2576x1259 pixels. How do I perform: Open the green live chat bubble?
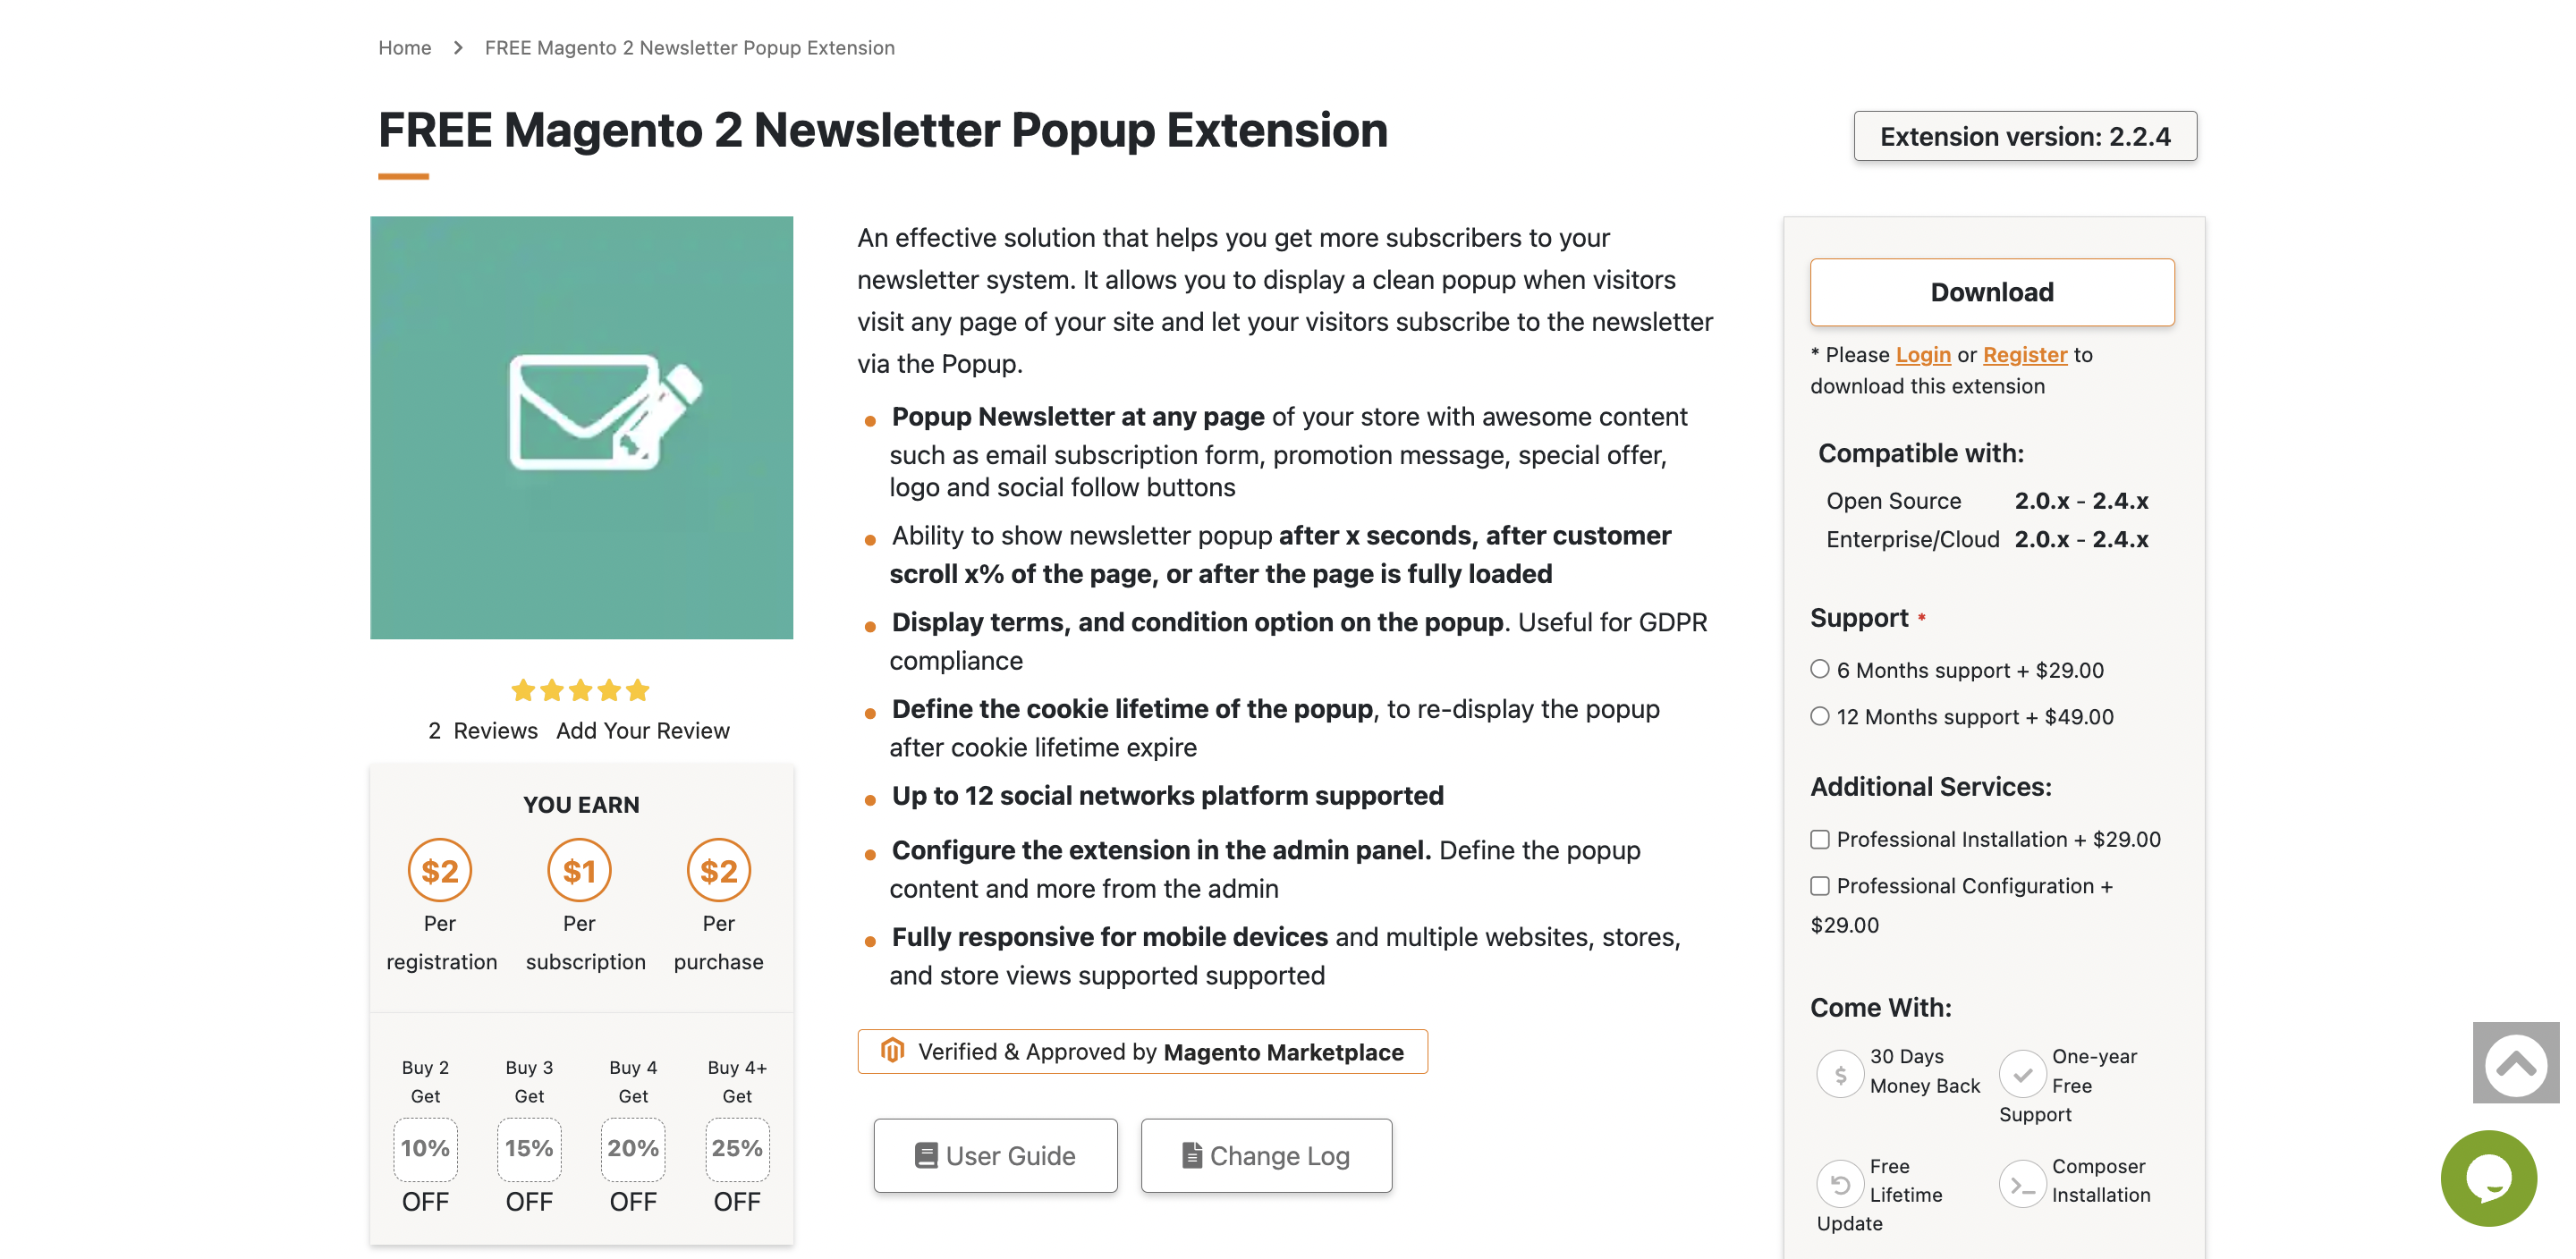(x=2488, y=1179)
